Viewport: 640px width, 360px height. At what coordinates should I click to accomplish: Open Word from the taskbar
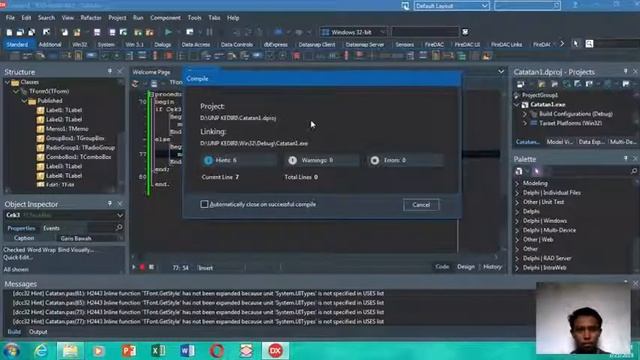coord(187,351)
